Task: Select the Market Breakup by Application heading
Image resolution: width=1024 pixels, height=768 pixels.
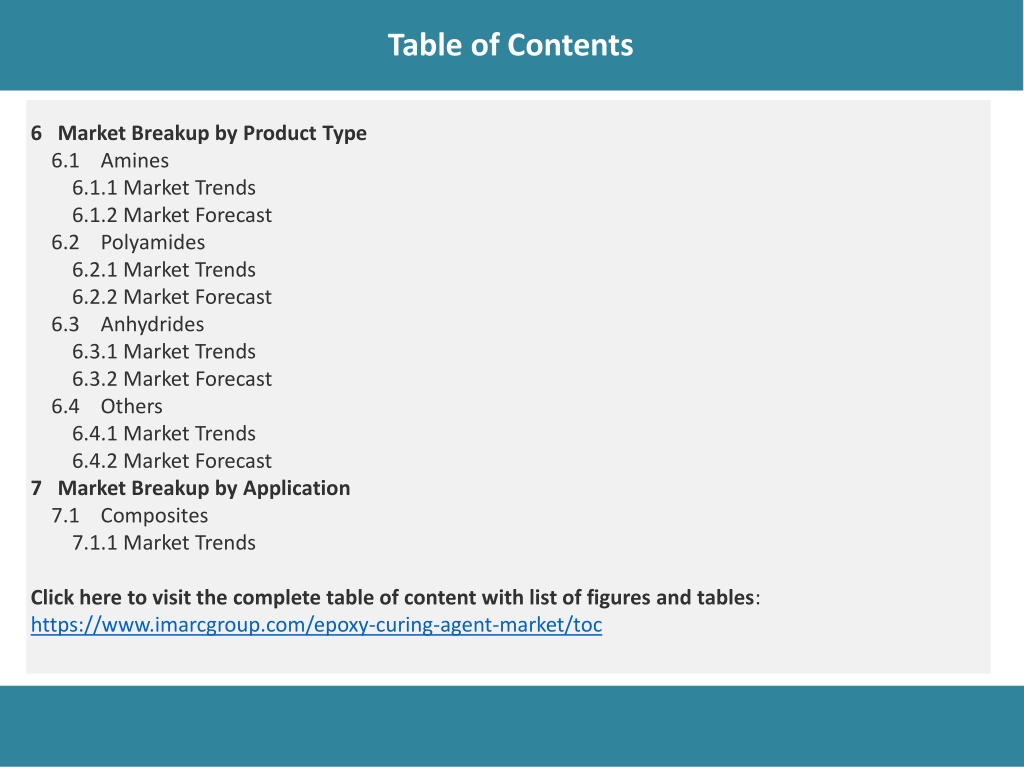Action: [x=191, y=488]
